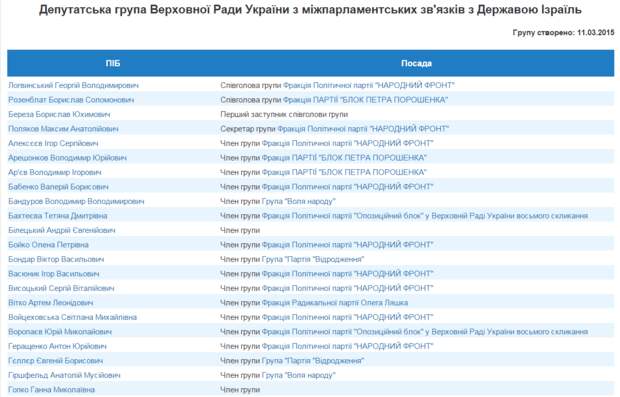Open БЛОК ПЕТРА ПОРОШЕНКА faction in Ар'єв row
Screen dimensions: 620x397
344,172
